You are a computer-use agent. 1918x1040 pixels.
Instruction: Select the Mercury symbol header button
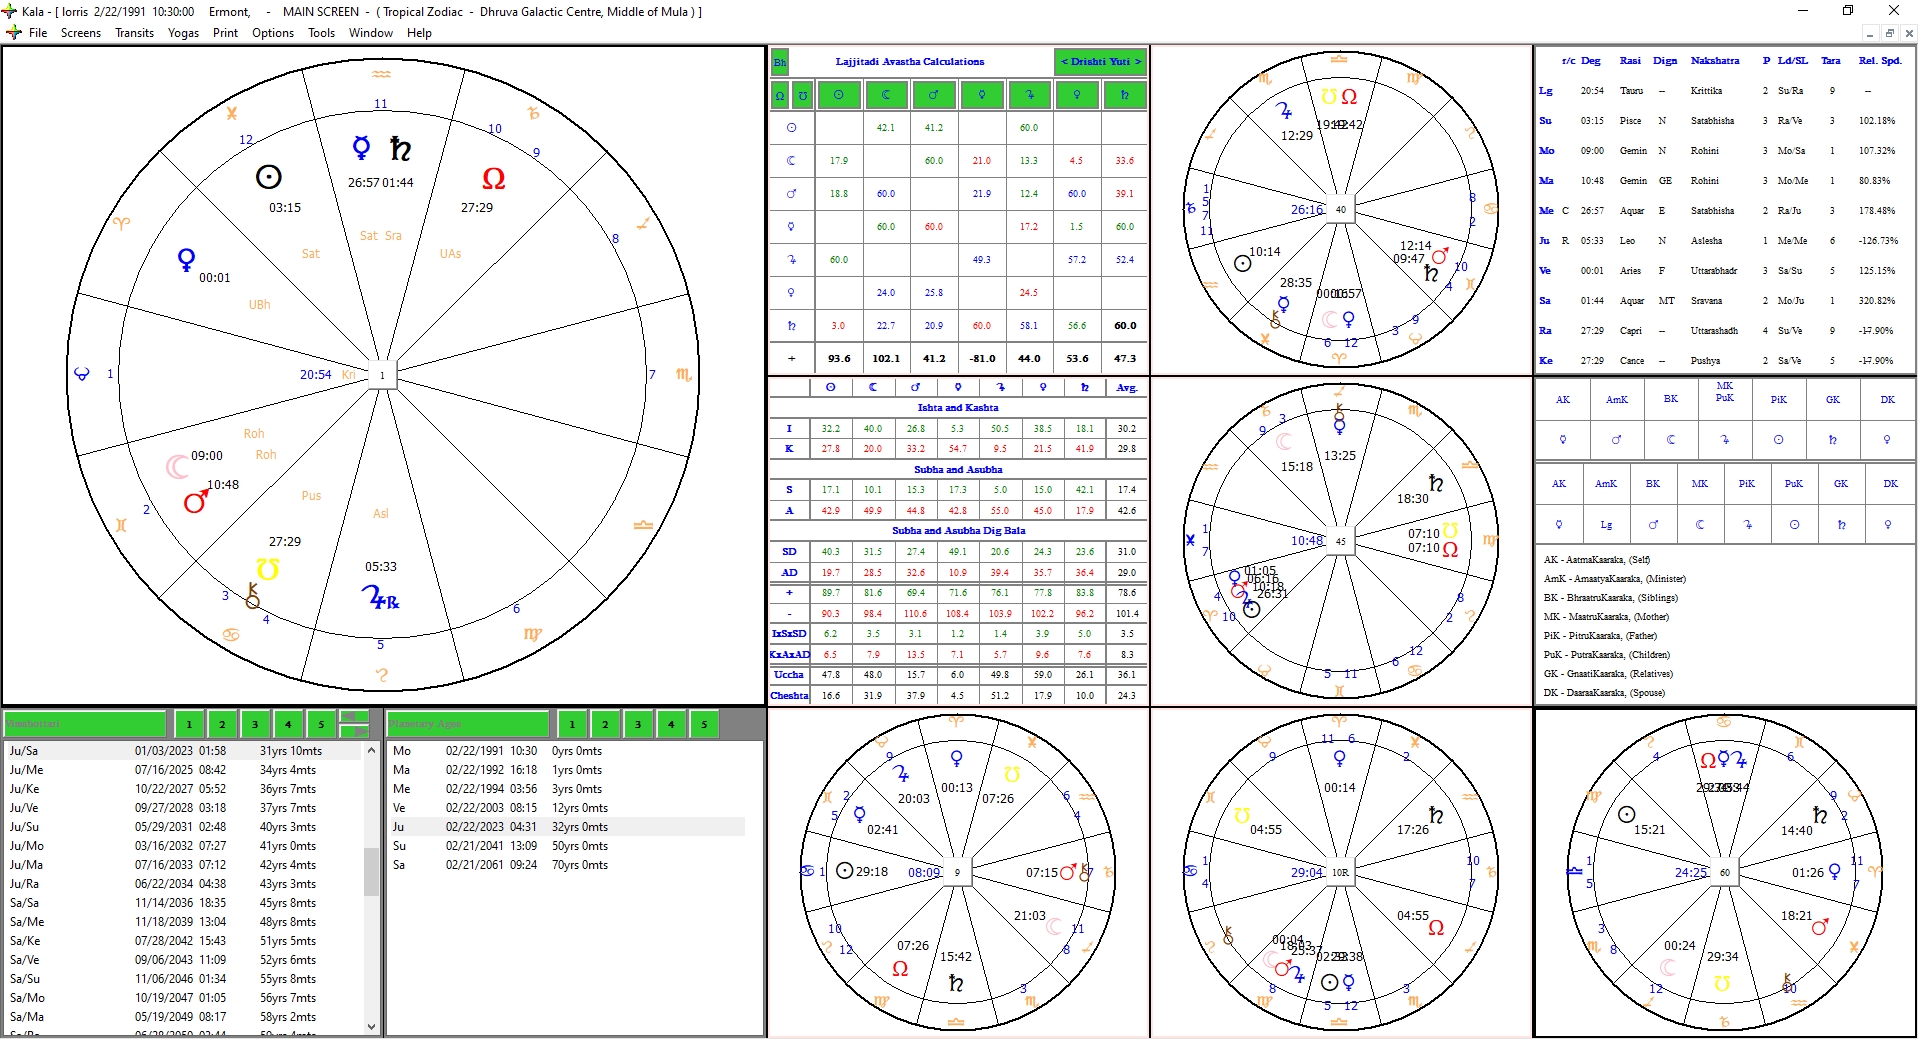(982, 95)
